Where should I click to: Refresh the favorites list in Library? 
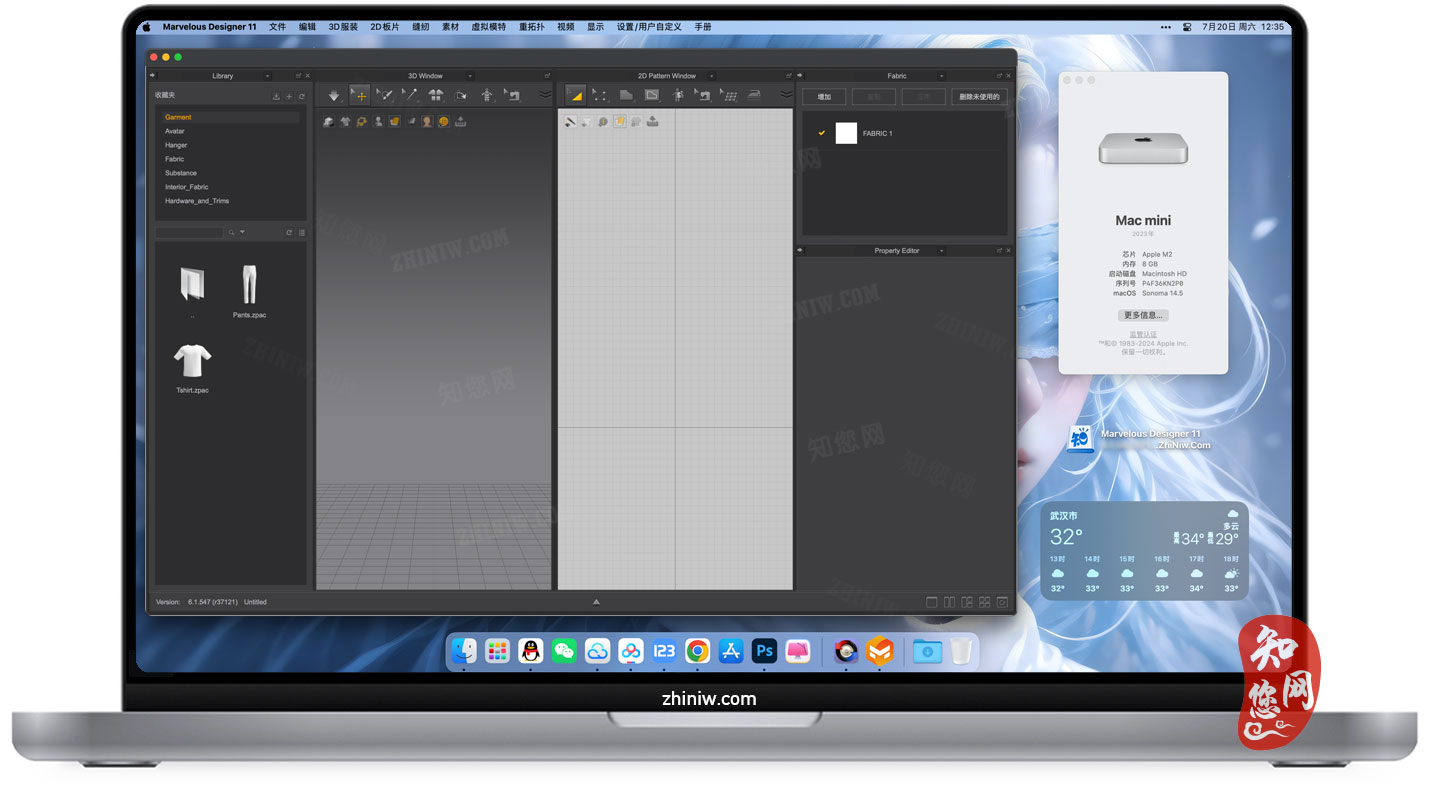click(301, 97)
